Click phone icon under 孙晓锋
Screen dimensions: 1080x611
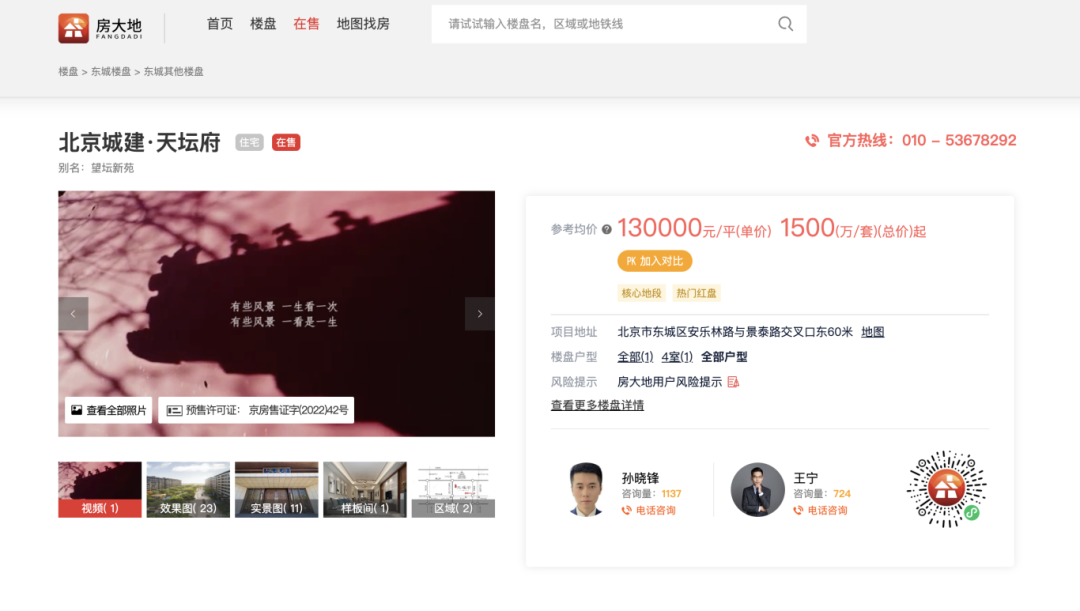(626, 510)
